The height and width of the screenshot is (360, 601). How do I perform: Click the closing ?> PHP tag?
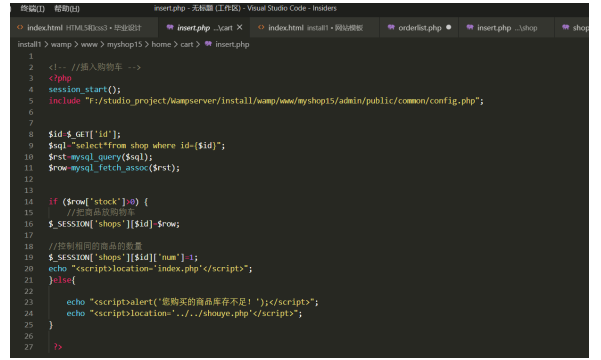[58, 347]
